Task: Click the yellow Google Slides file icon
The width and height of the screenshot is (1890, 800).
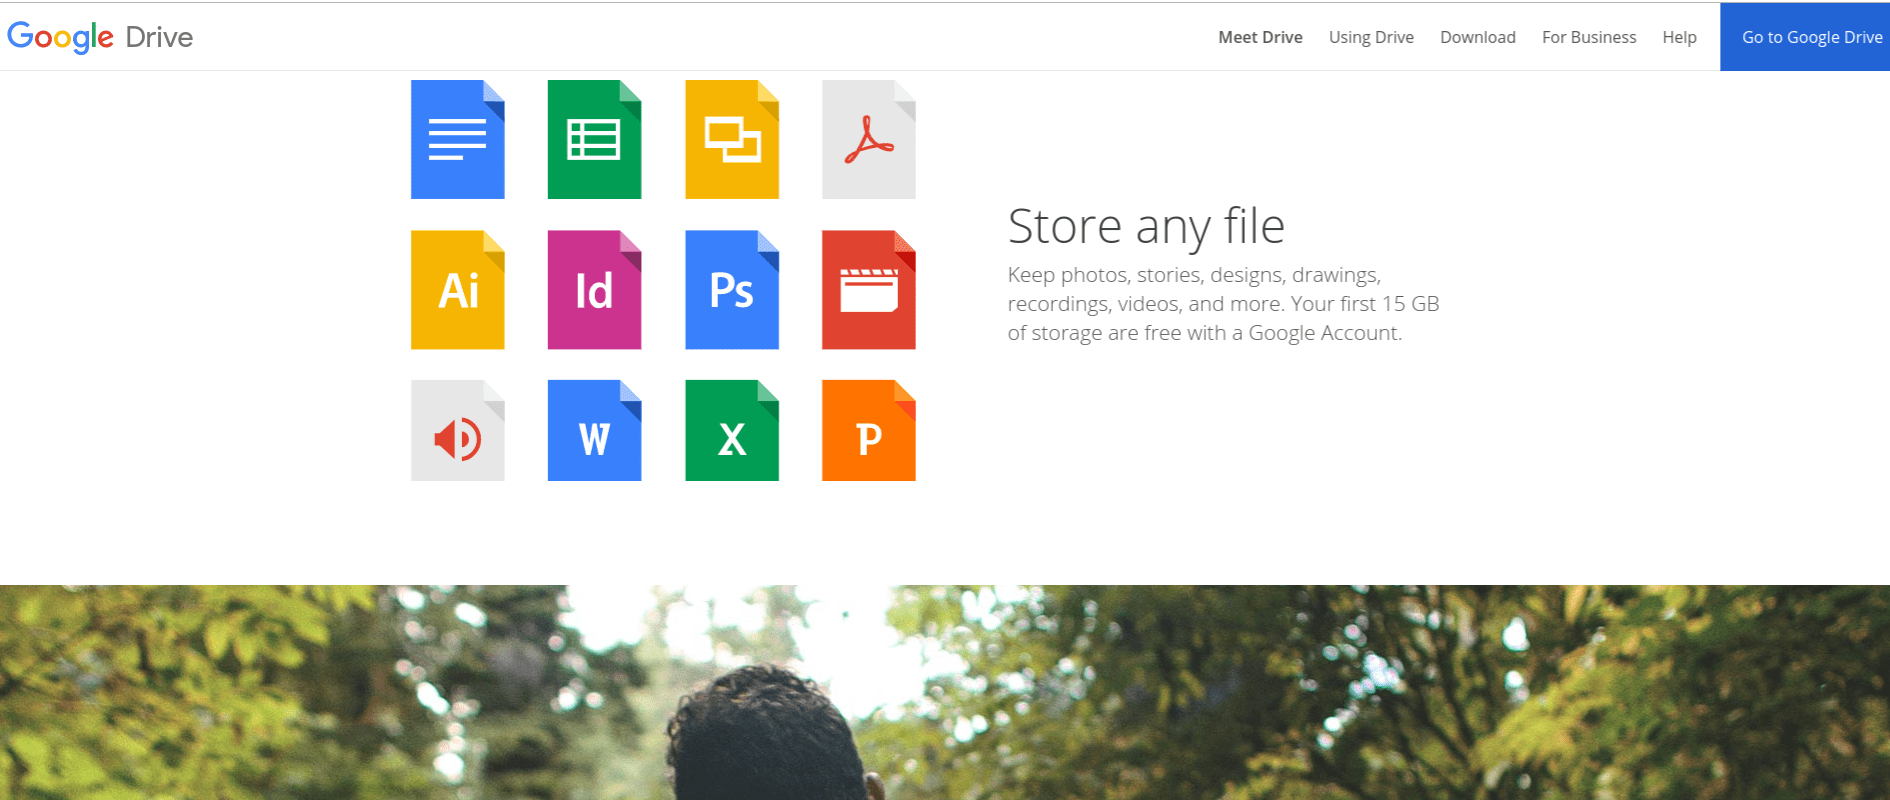Action: [x=732, y=139]
